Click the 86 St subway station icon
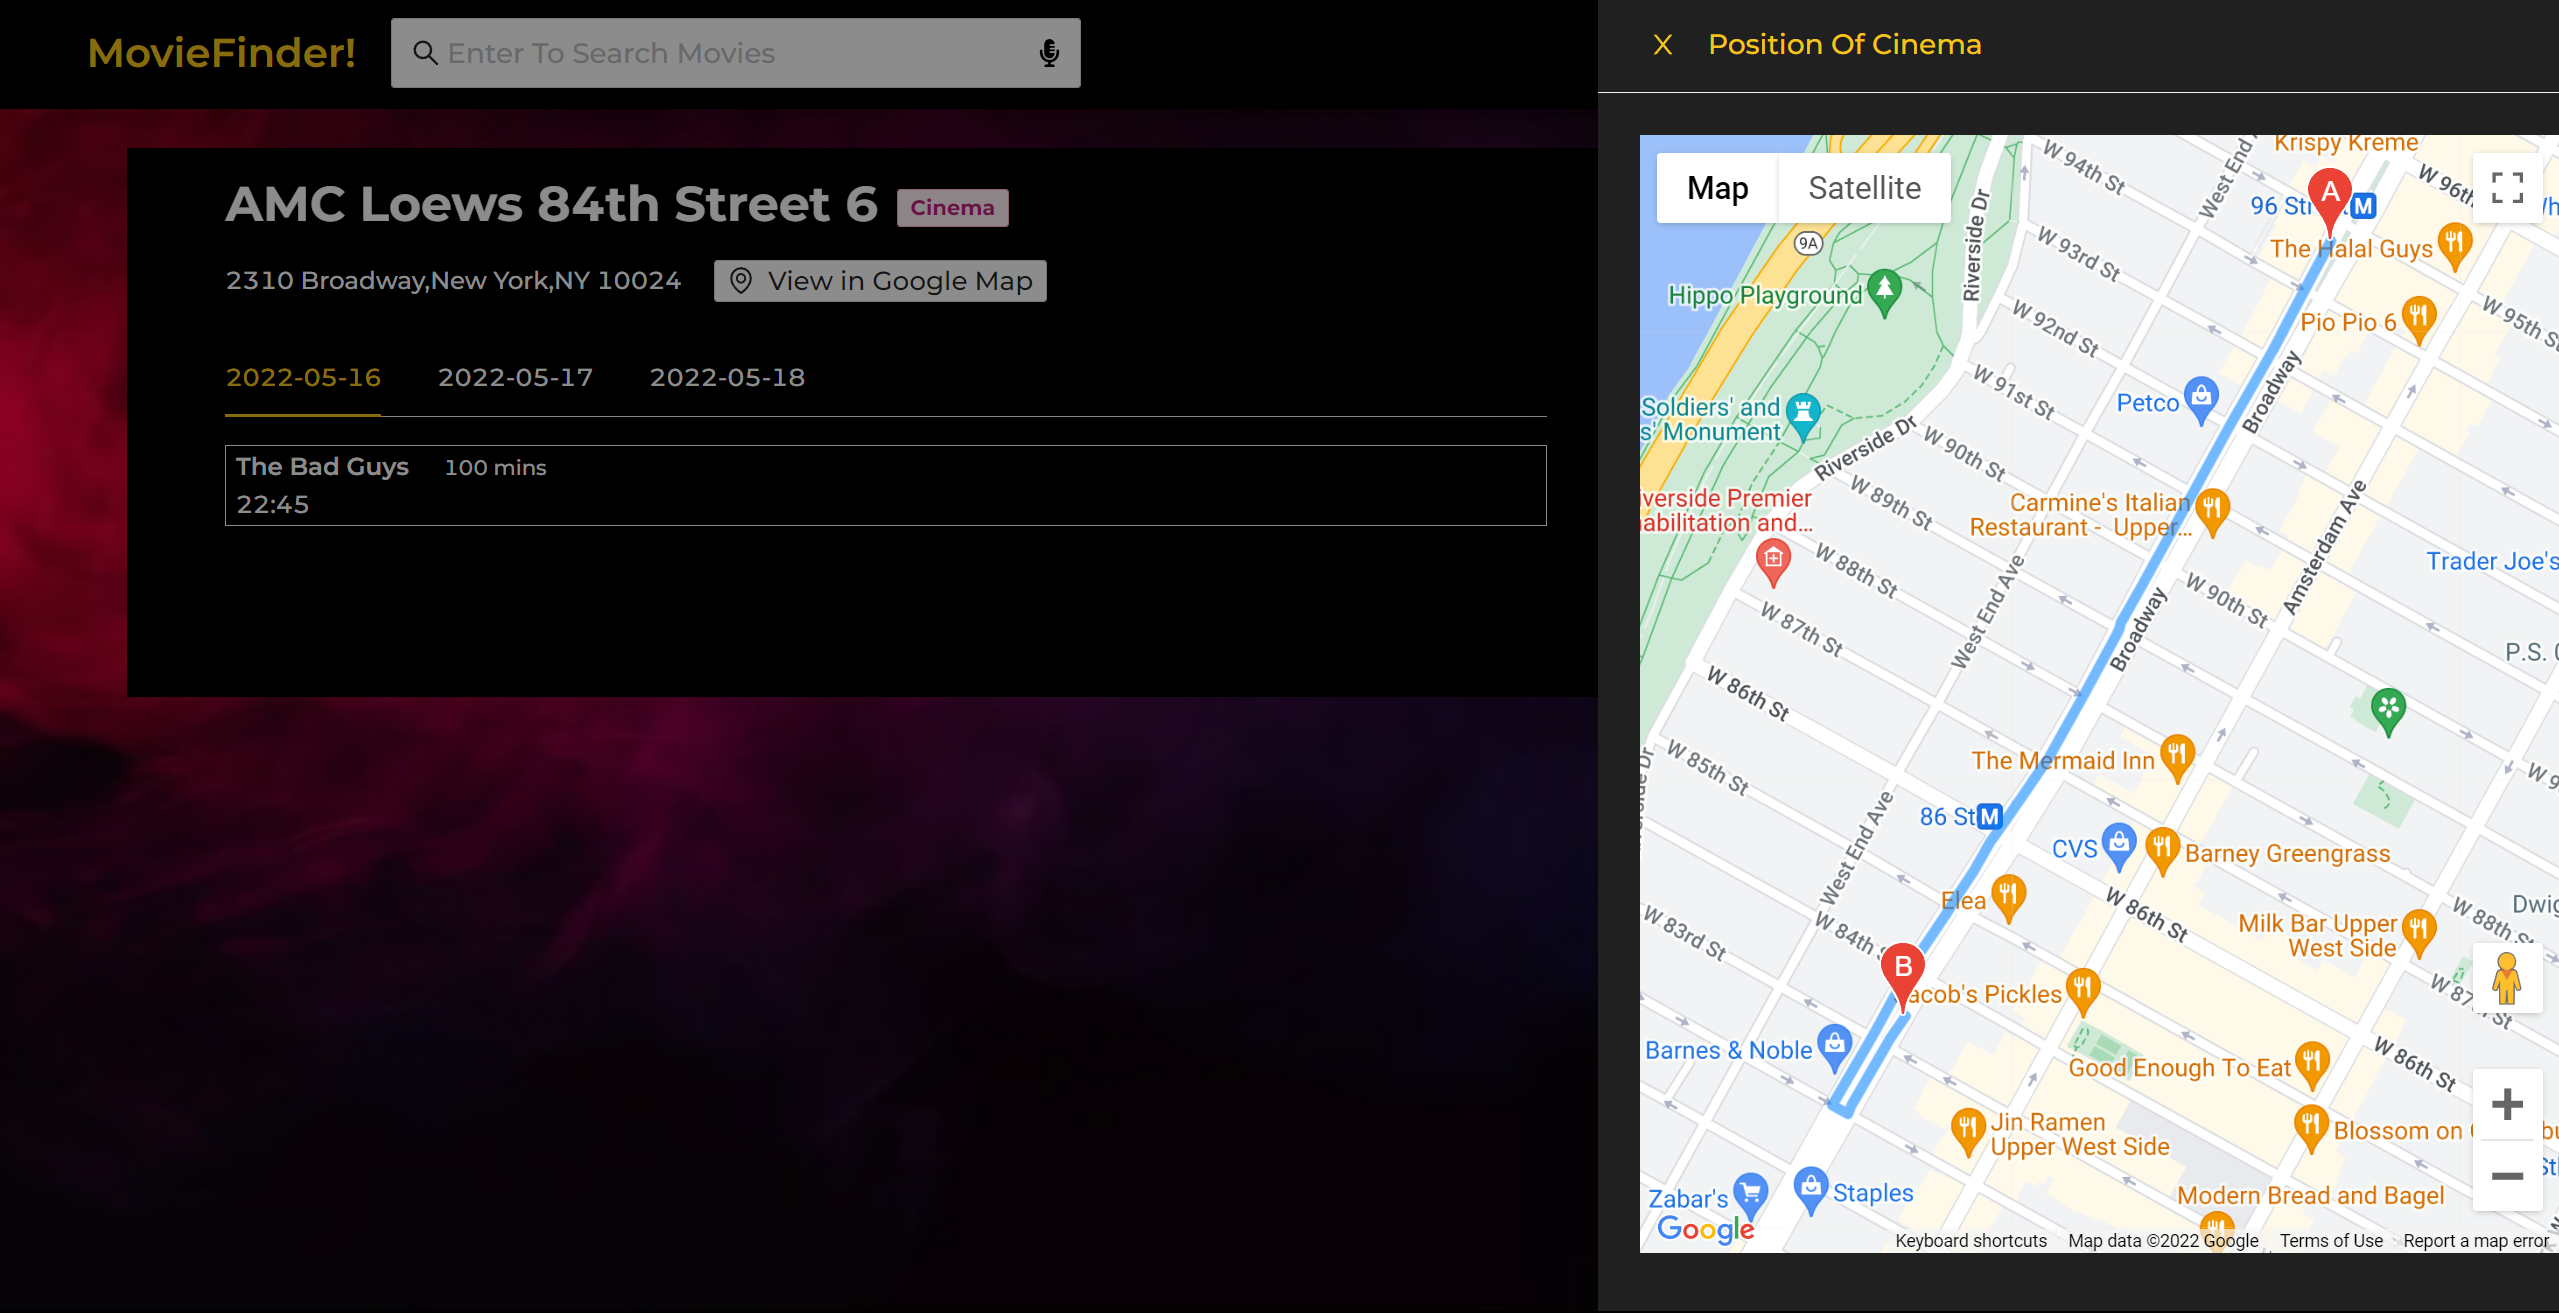The image size is (2559, 1313). point(1989,816)
